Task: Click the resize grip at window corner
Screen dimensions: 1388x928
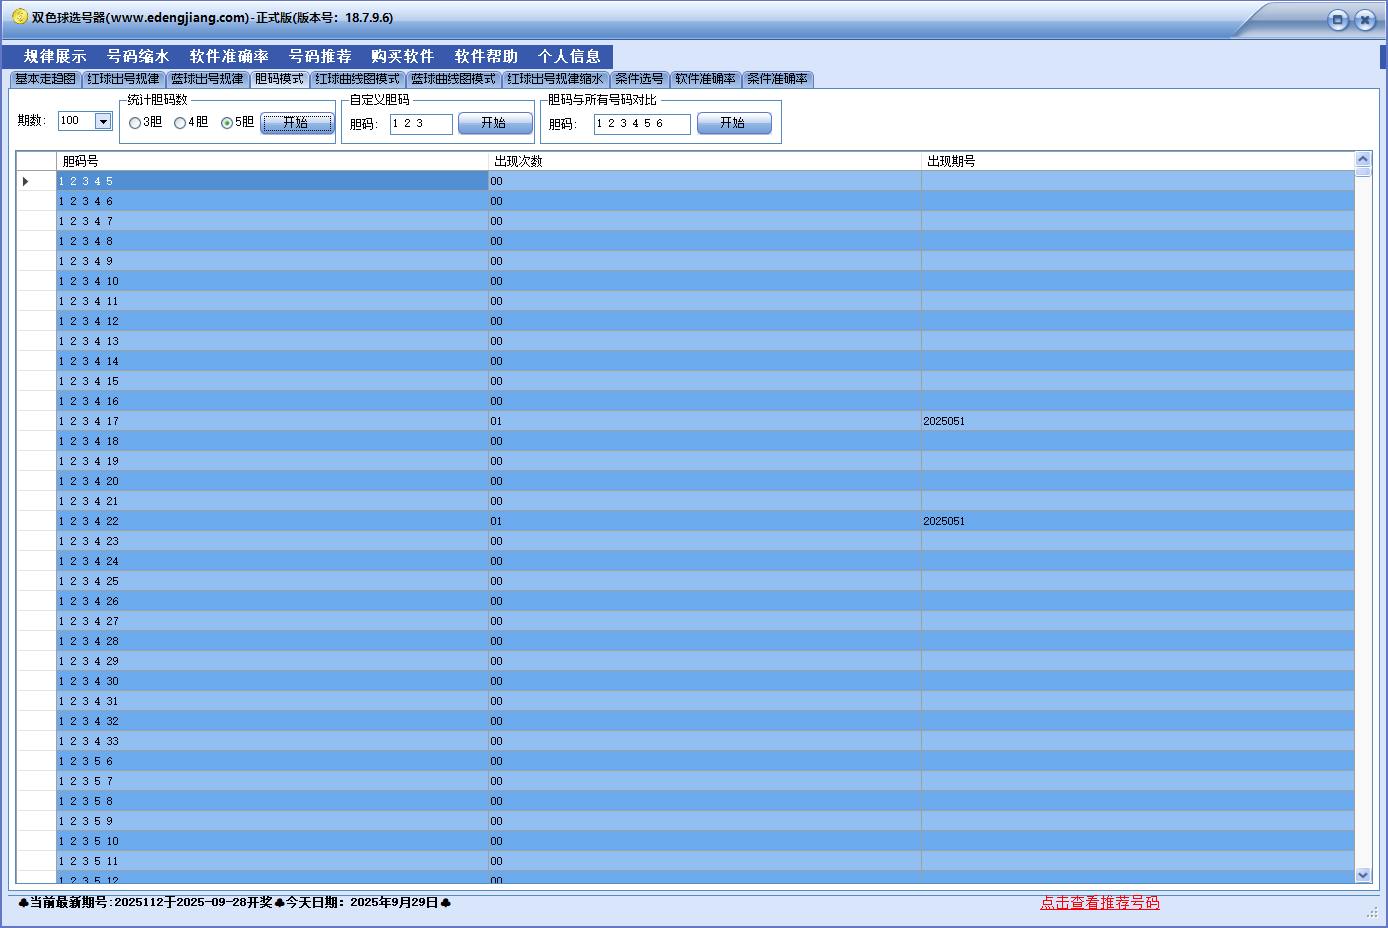Action: coord(1372,912)
